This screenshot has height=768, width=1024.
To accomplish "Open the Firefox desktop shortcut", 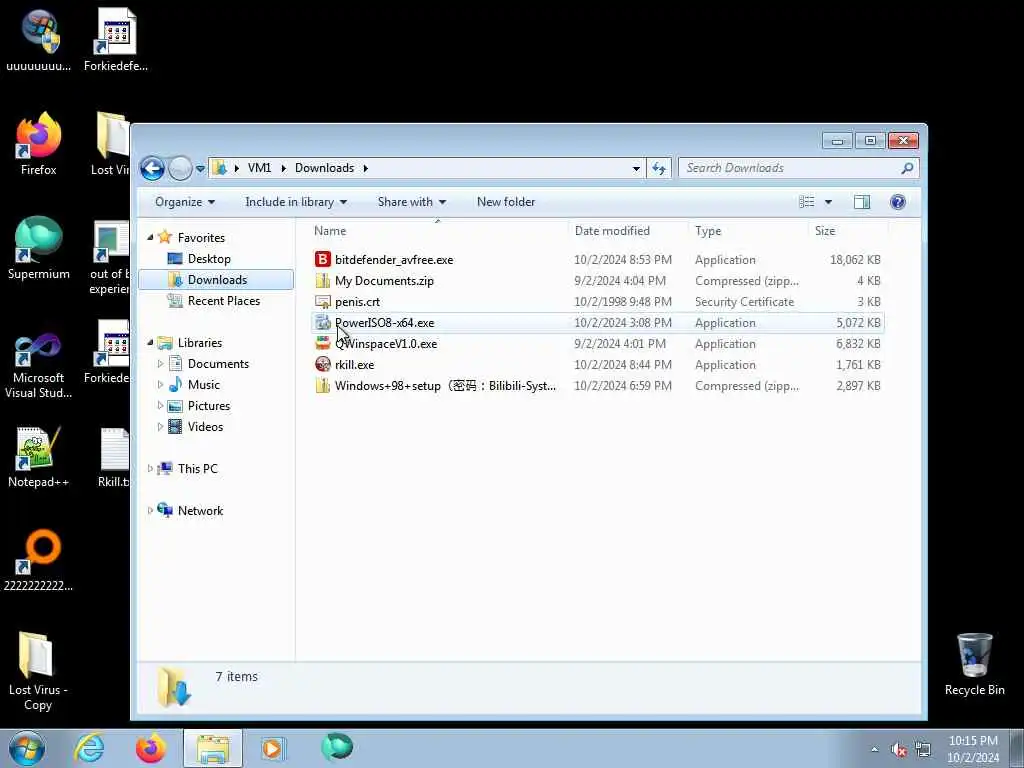I will coord(39,144).
